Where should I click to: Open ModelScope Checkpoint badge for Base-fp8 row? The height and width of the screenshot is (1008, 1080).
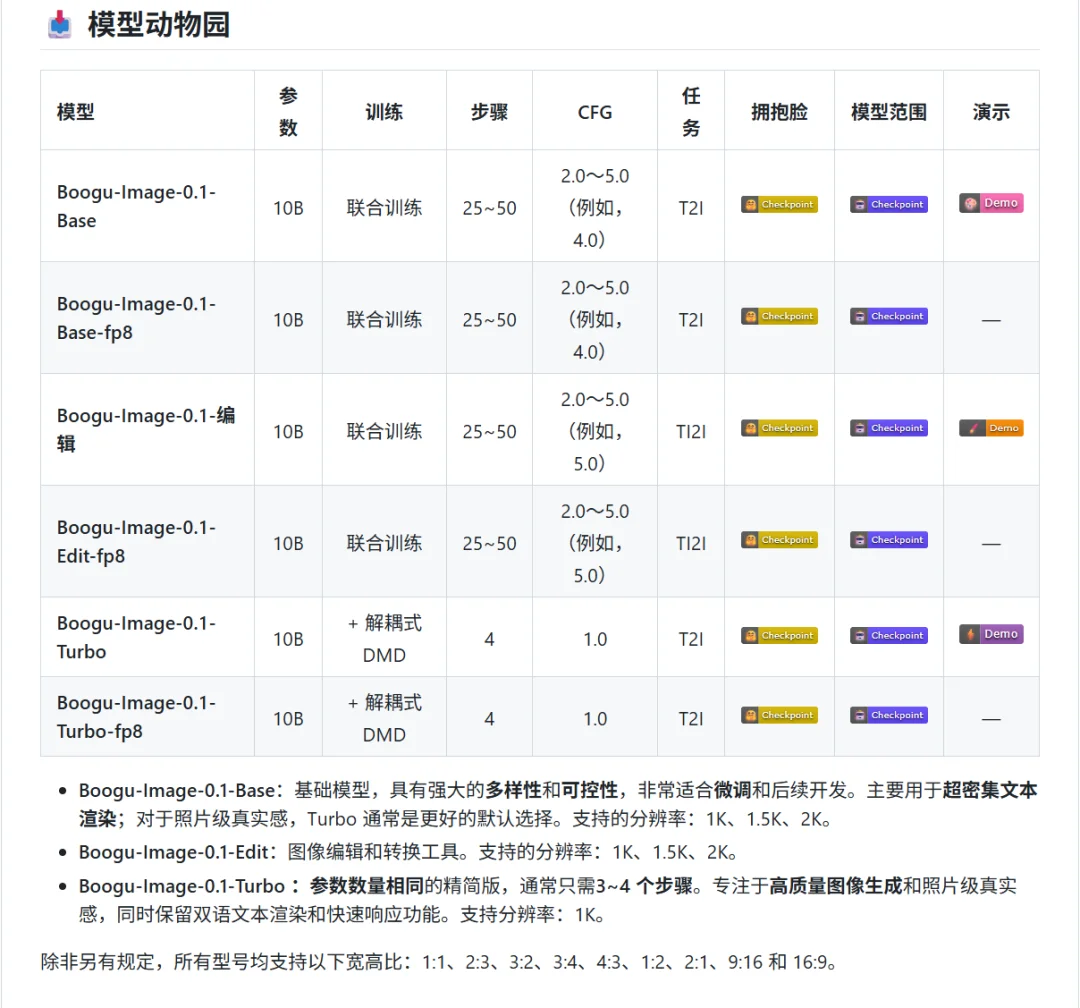pos(889,316)
